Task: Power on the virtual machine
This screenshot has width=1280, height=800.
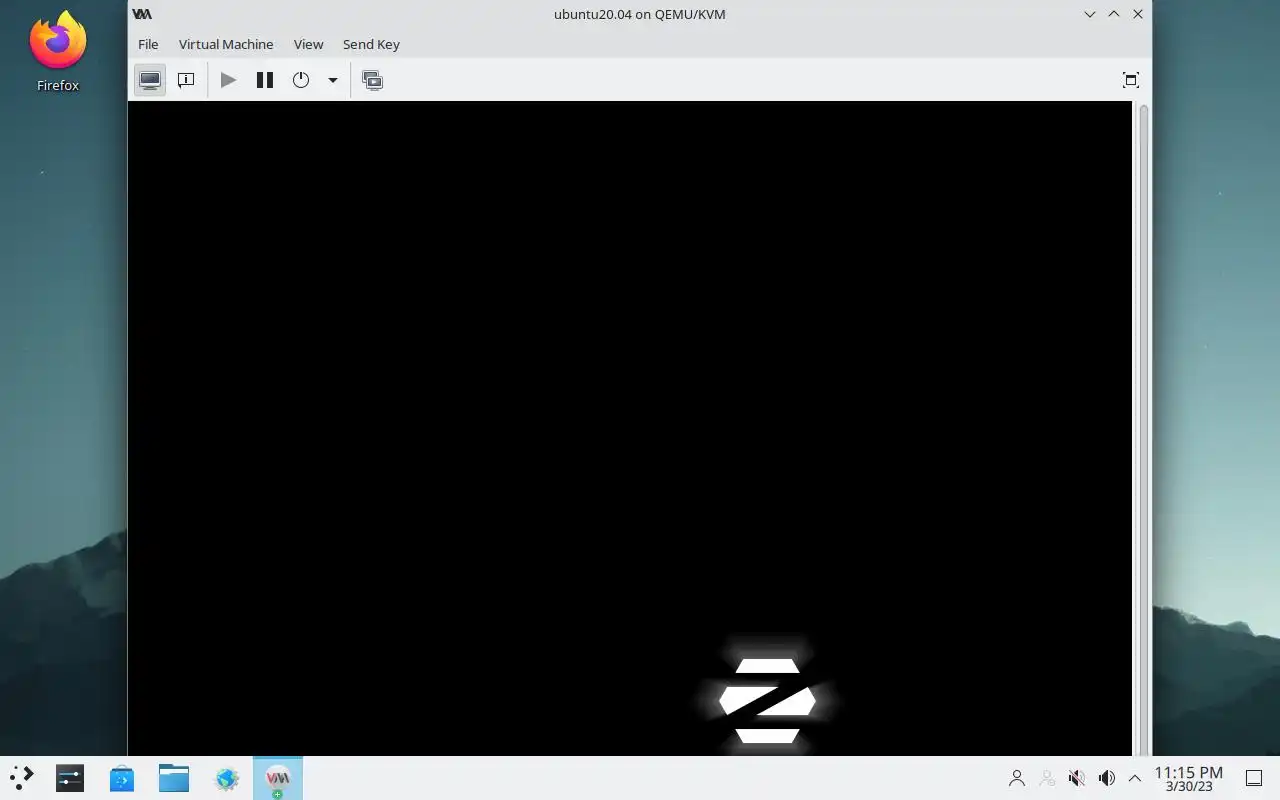Action: pyautogui.click(x=228, y=80)
